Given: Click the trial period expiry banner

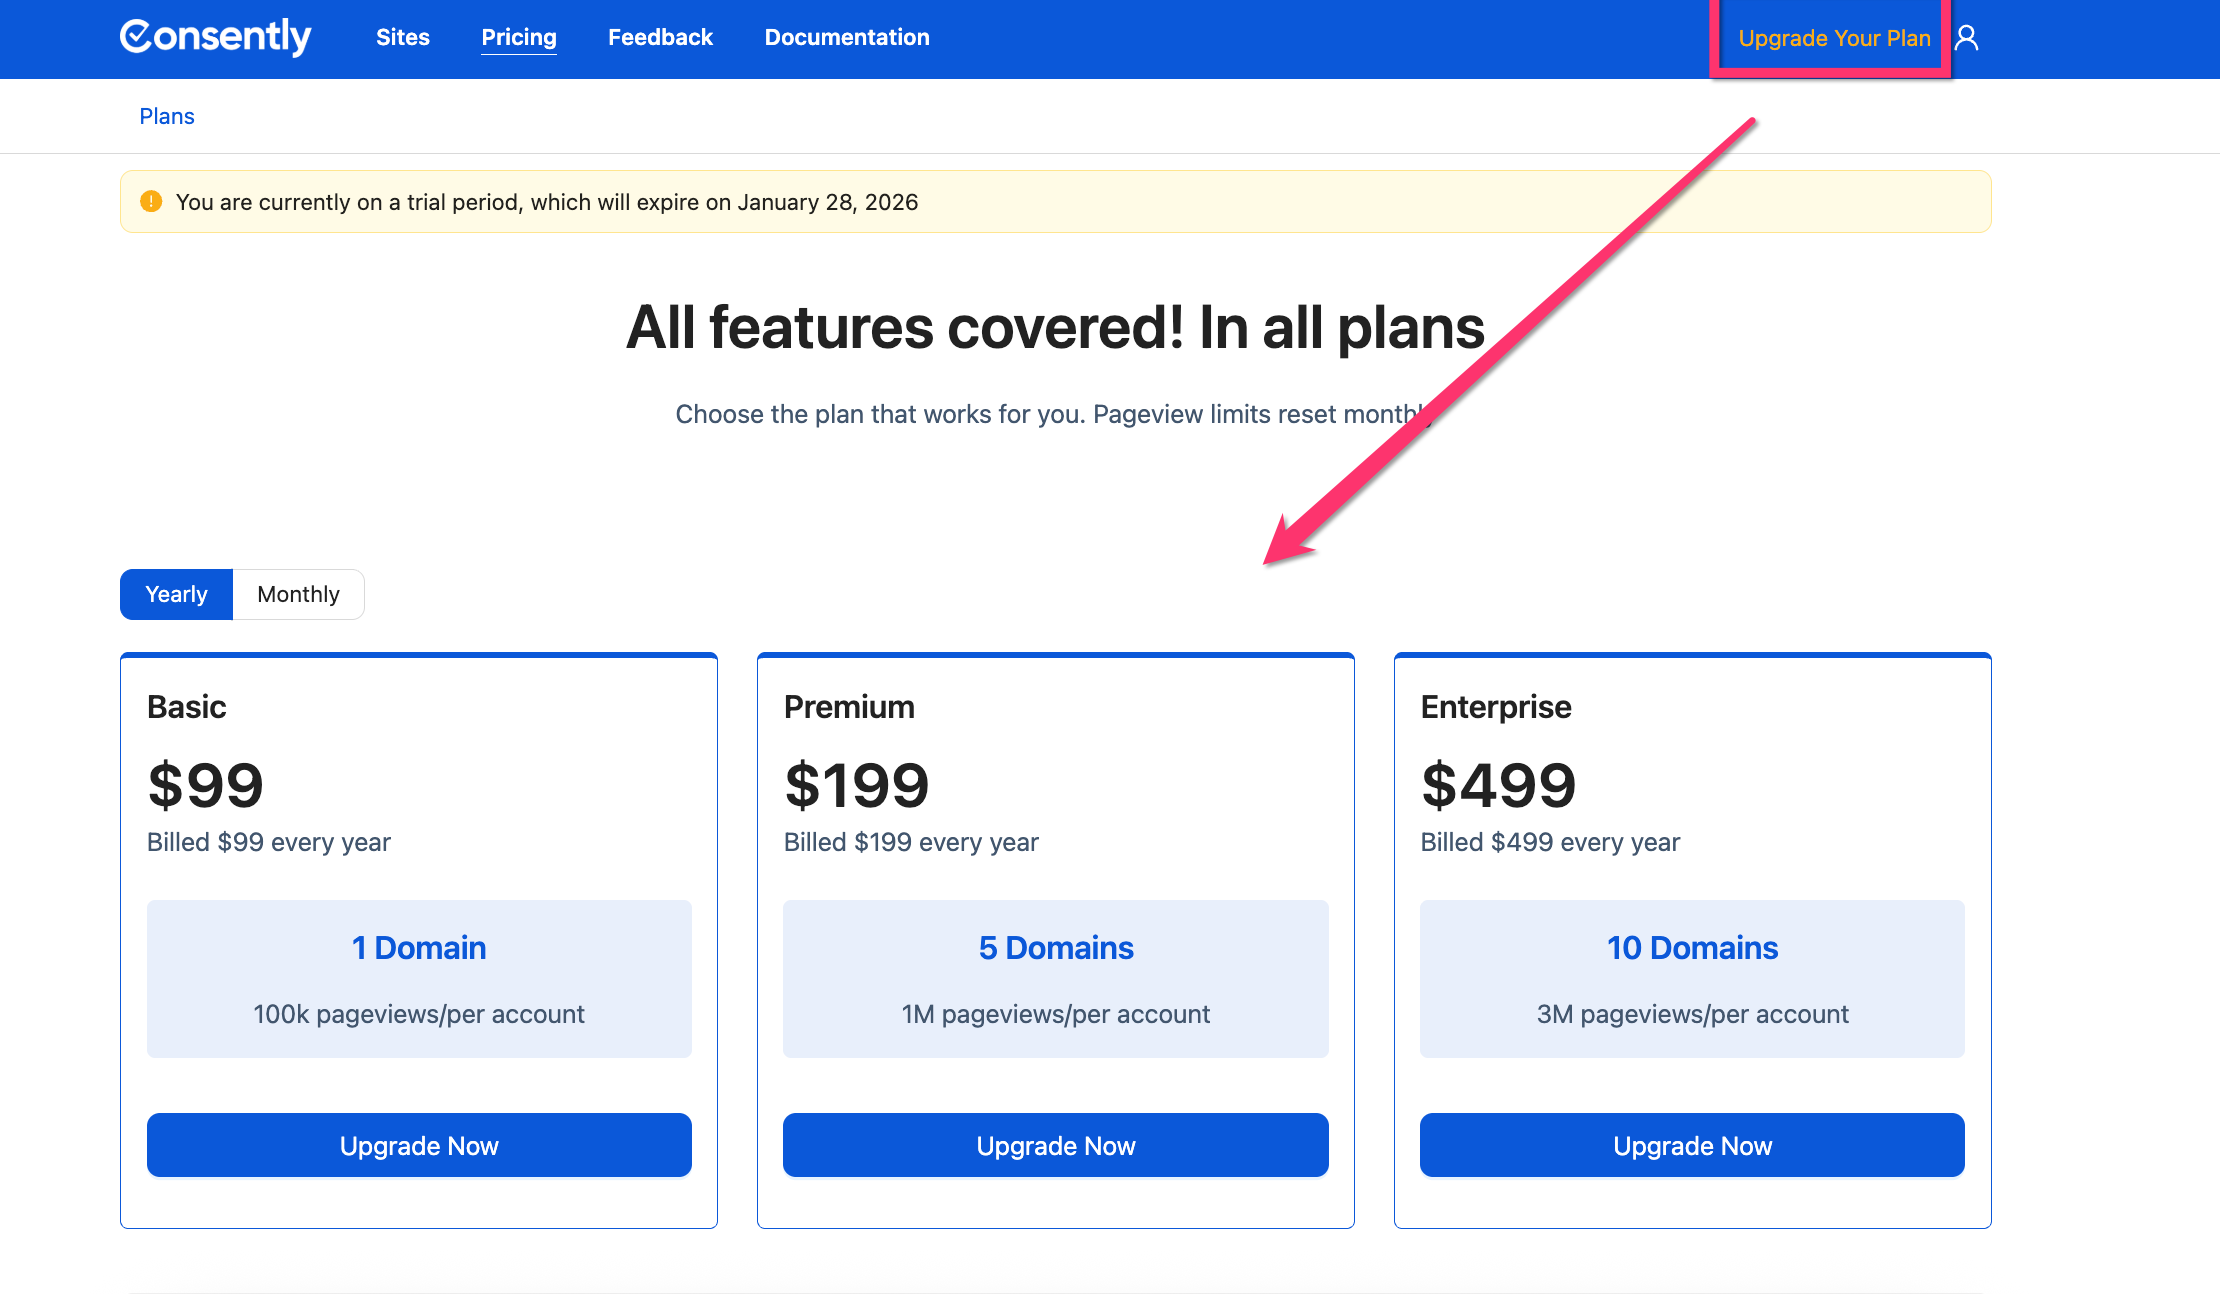Looking at the screenshot, I should [1055, 202].
